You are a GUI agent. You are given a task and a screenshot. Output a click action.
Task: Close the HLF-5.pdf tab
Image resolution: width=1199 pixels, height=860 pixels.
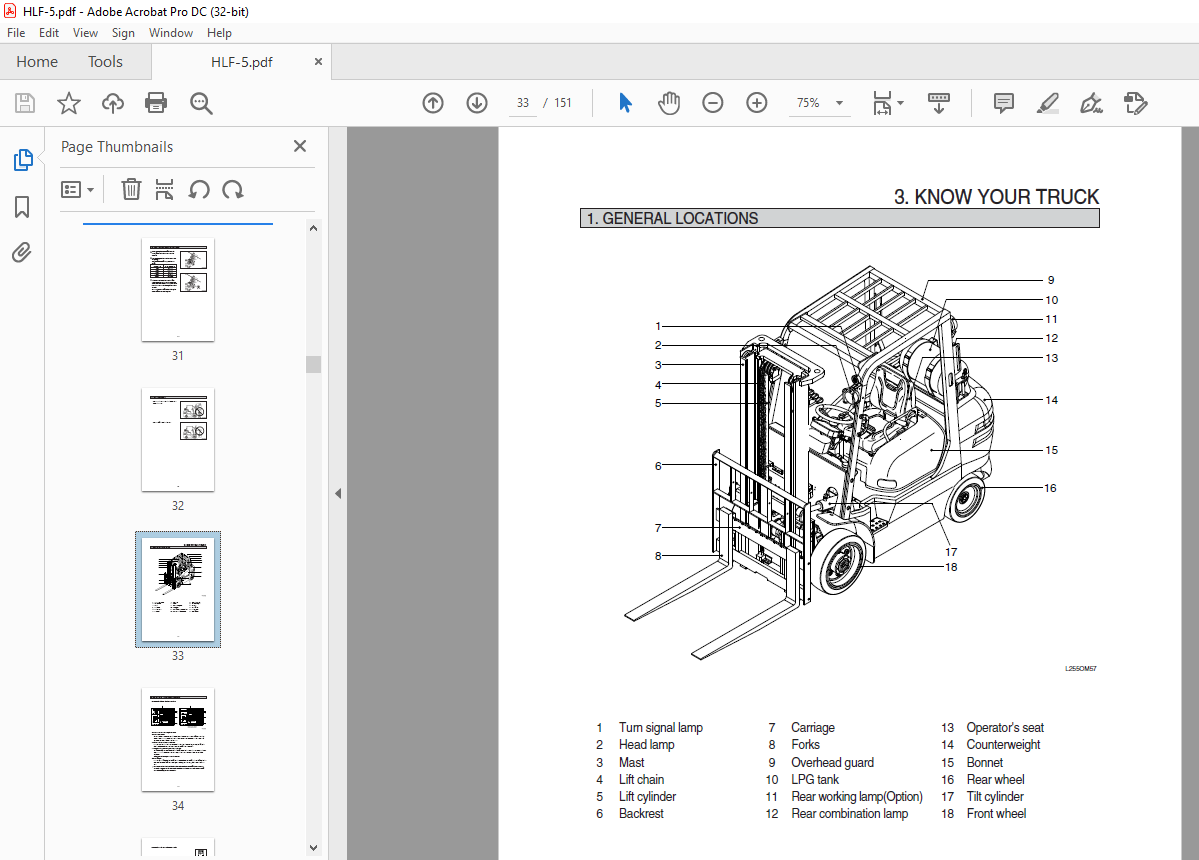(318, 62)
